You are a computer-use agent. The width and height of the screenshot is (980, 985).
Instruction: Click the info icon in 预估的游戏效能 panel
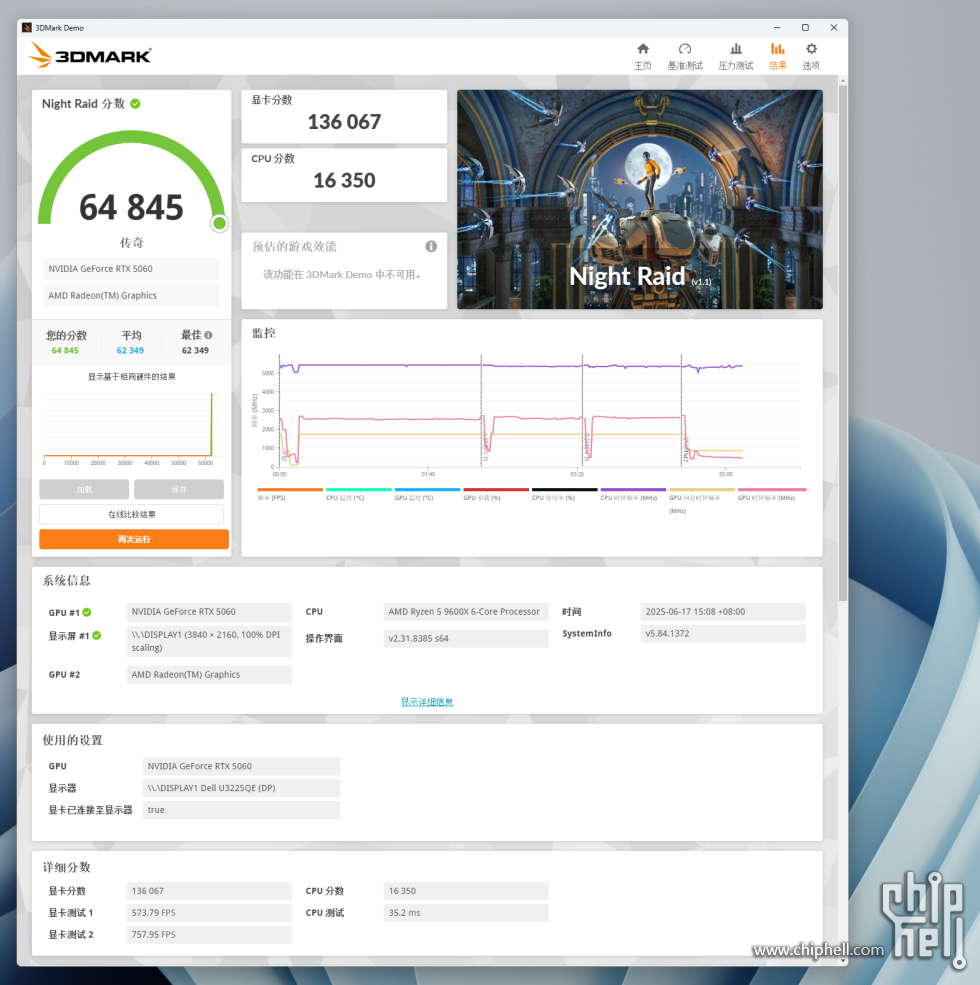(x=431, y=246)
